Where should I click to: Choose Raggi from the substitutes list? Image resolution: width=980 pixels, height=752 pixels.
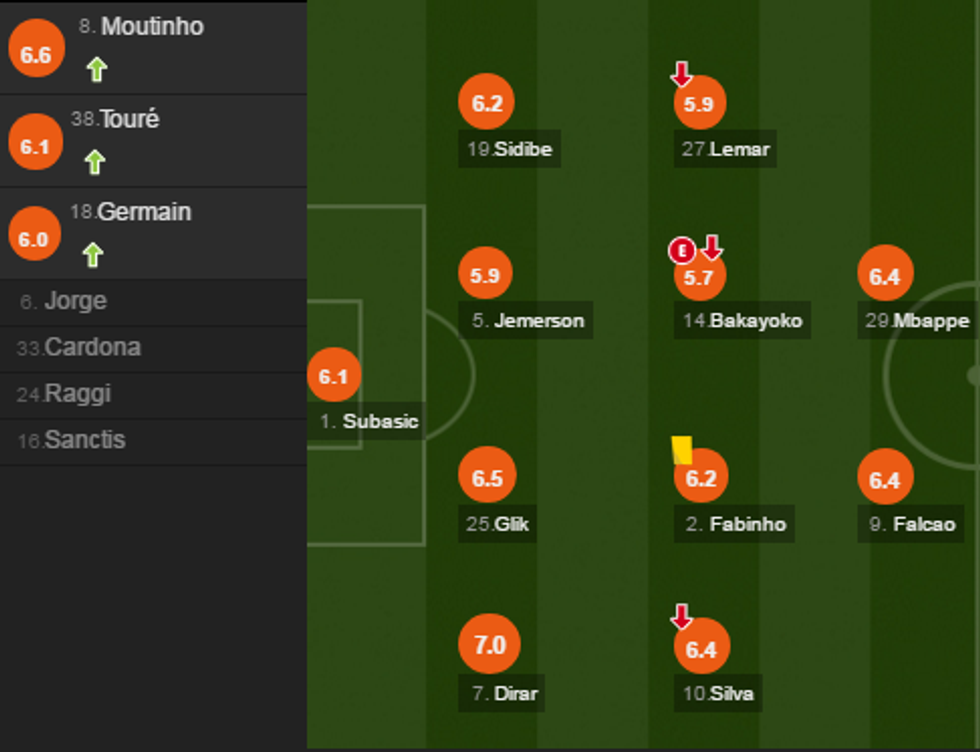click(77, 394)
